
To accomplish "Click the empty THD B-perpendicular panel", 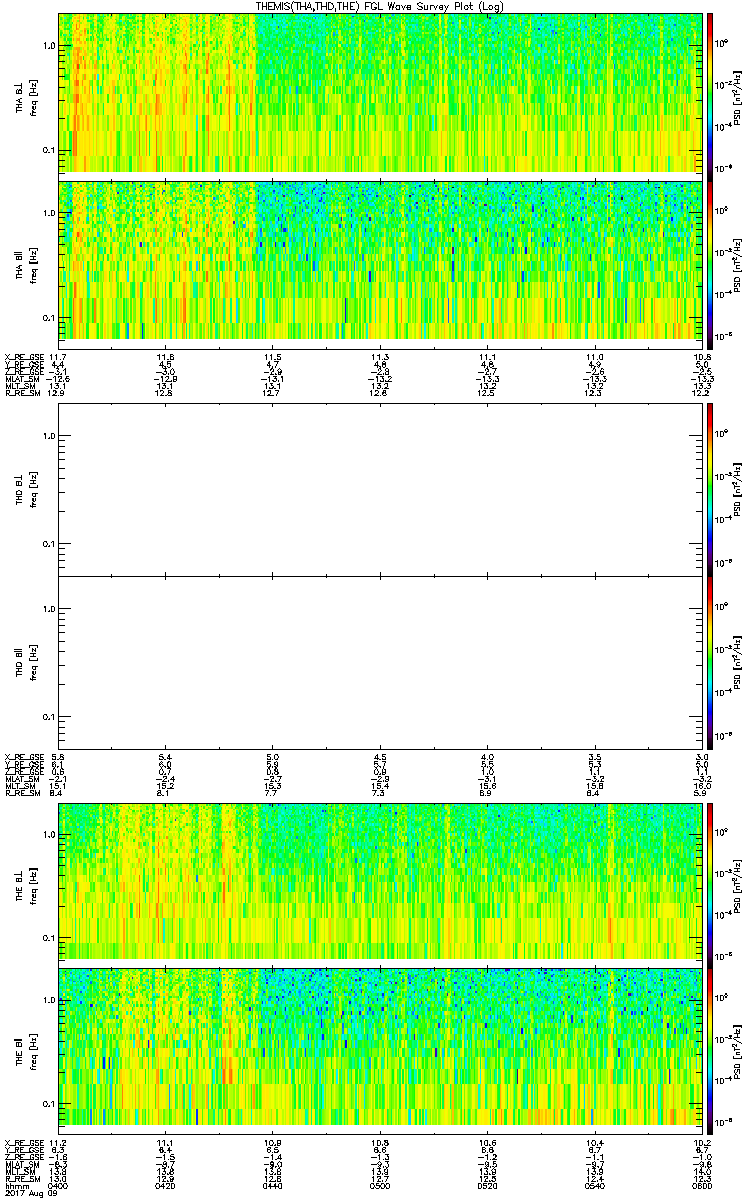I will coord(380,489).
